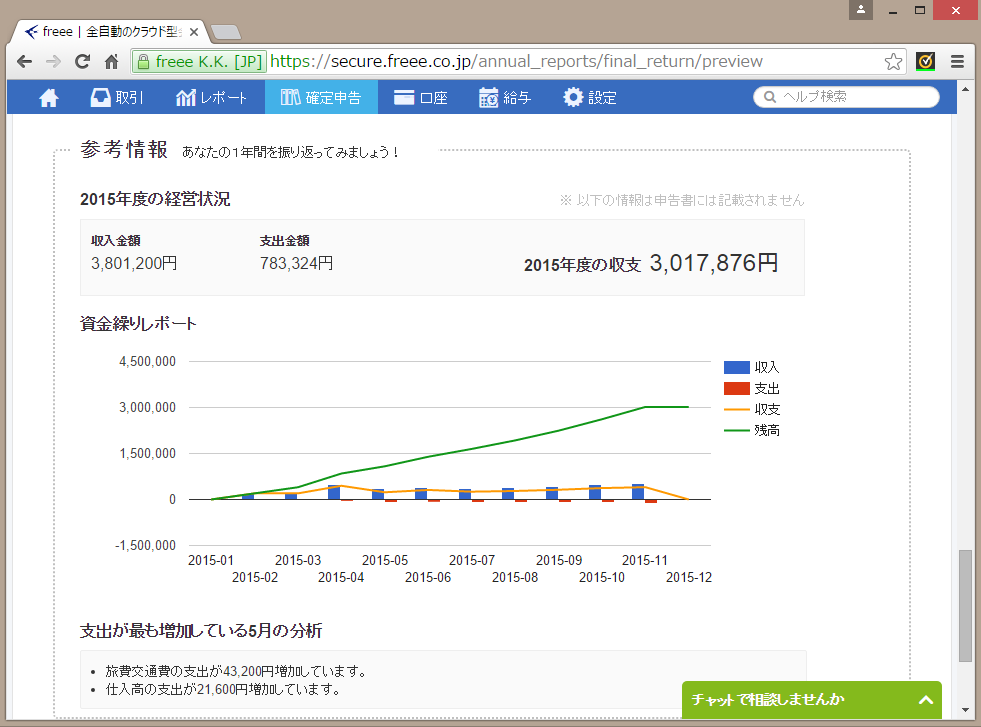The height and width of the screenshot is (727, 981).
Task: Open the Chrome hamburger menu
Action: pyautogui.click(x=957, y=61)
